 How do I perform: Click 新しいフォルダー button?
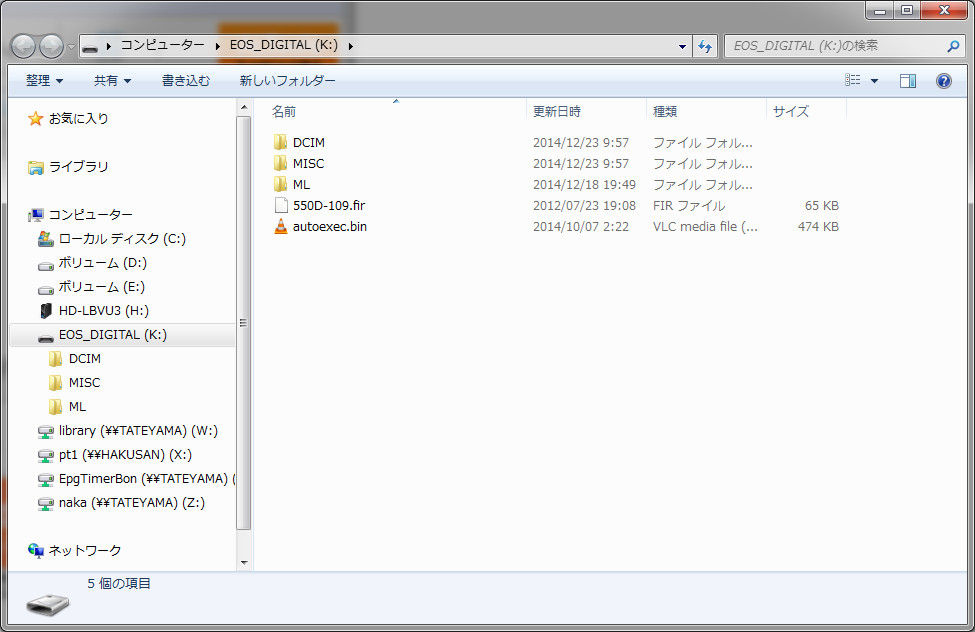click(x=287, y=80)
